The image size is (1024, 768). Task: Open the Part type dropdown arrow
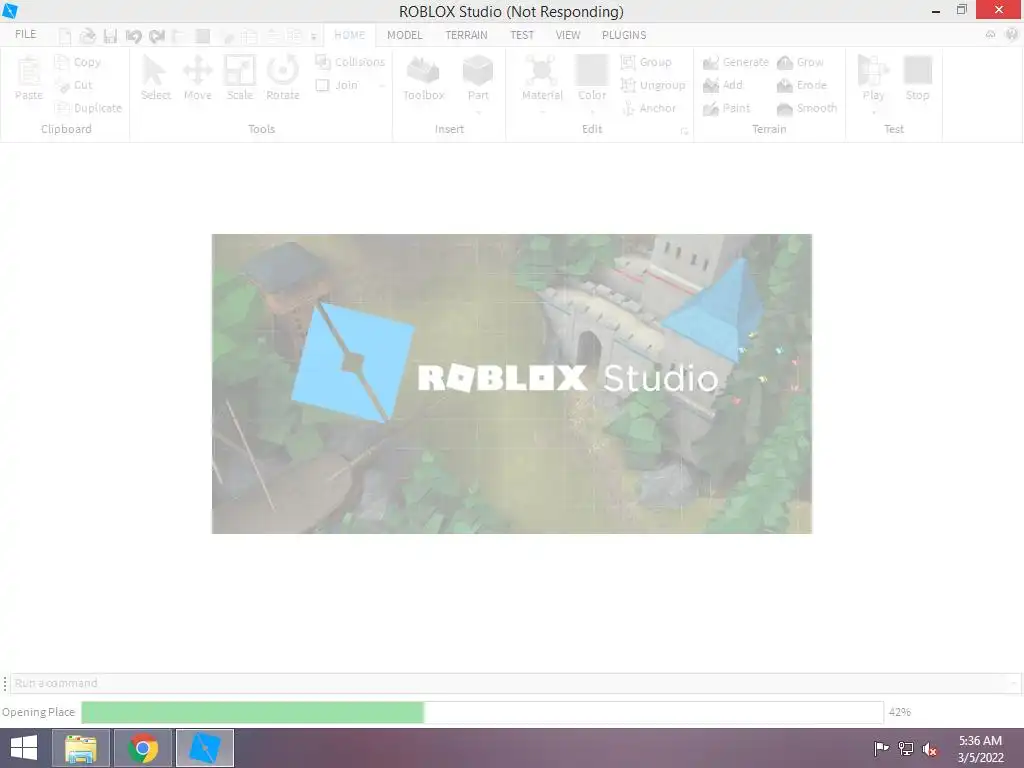point(478,112)
